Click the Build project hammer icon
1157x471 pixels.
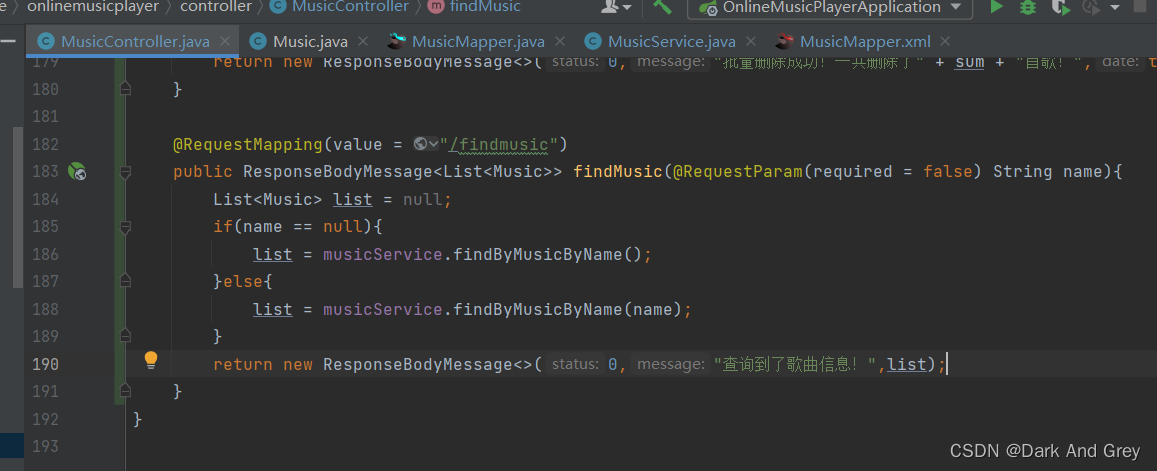[x=662, y=7]
